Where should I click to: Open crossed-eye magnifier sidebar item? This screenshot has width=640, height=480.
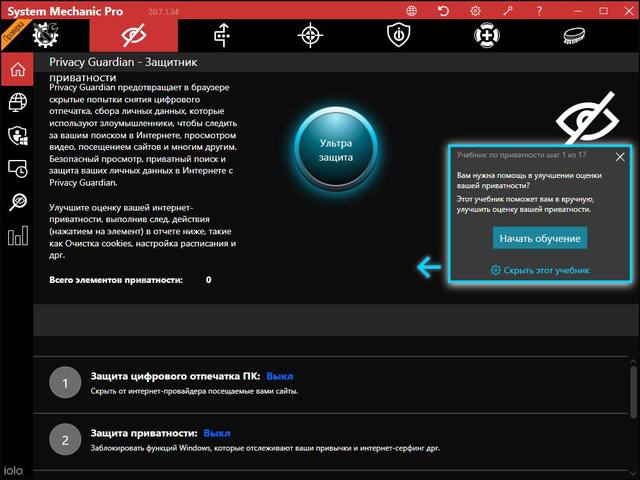click(16, 202)
